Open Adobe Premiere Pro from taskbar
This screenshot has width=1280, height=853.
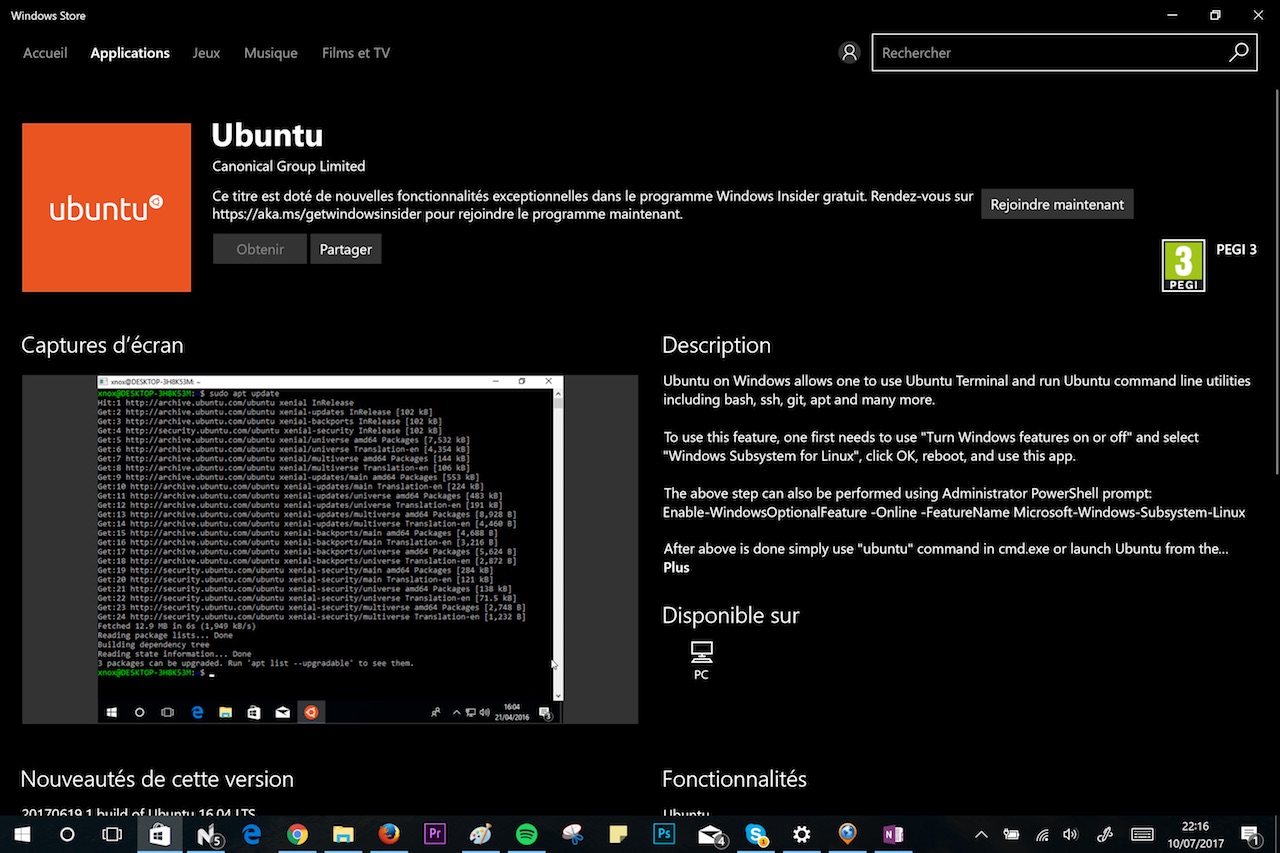(x=435, y=834)
